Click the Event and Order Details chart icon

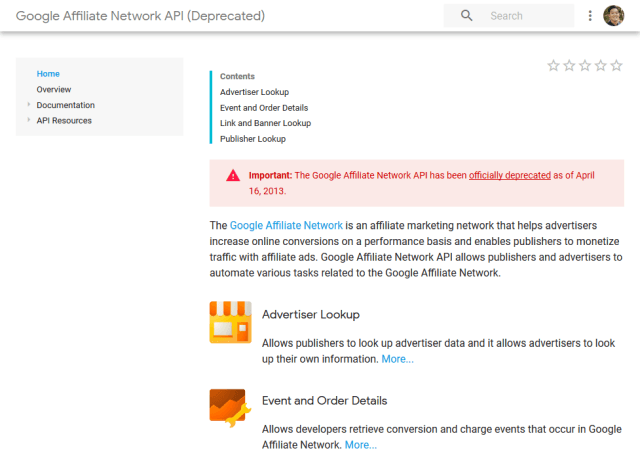(x=230, y=408)
